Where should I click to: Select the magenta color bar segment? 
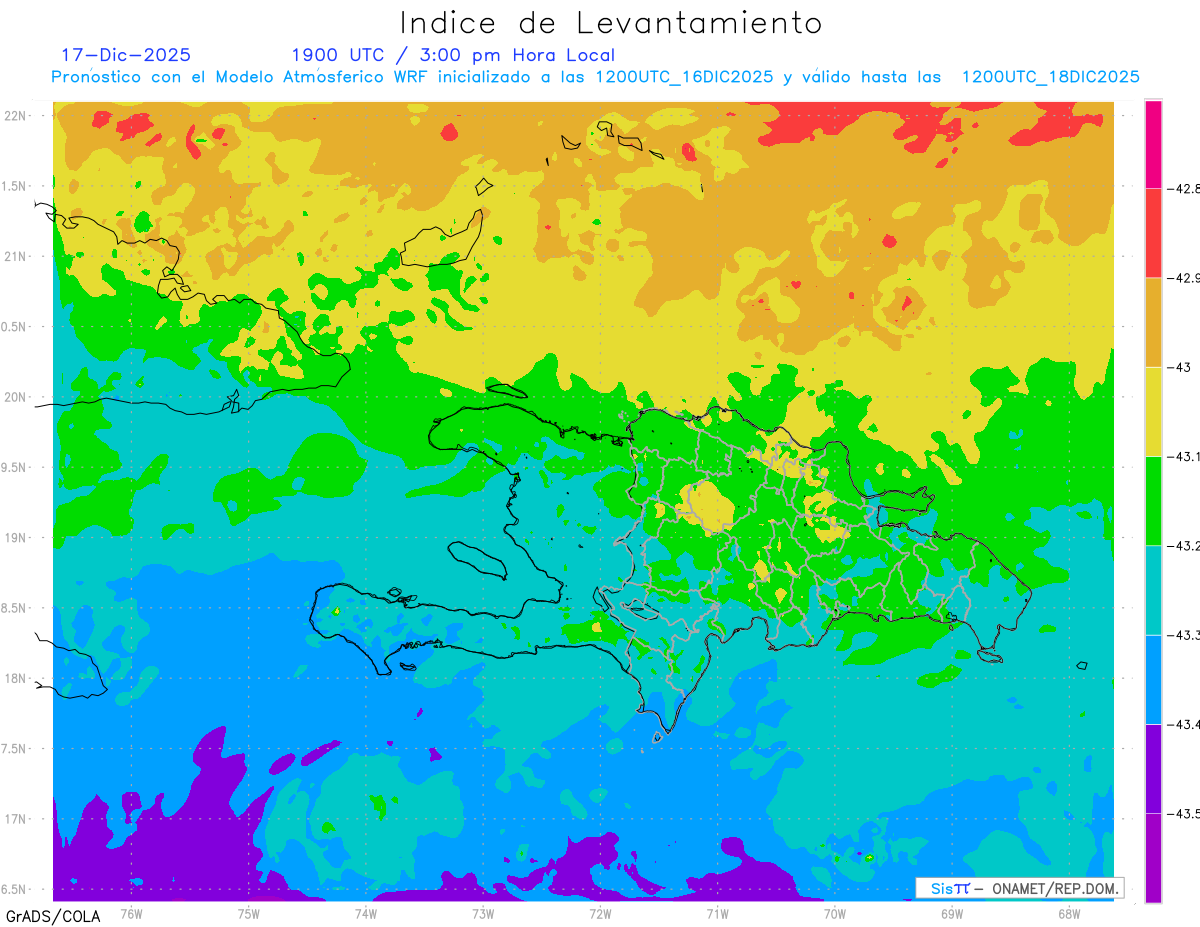[x=1153, y=144]
